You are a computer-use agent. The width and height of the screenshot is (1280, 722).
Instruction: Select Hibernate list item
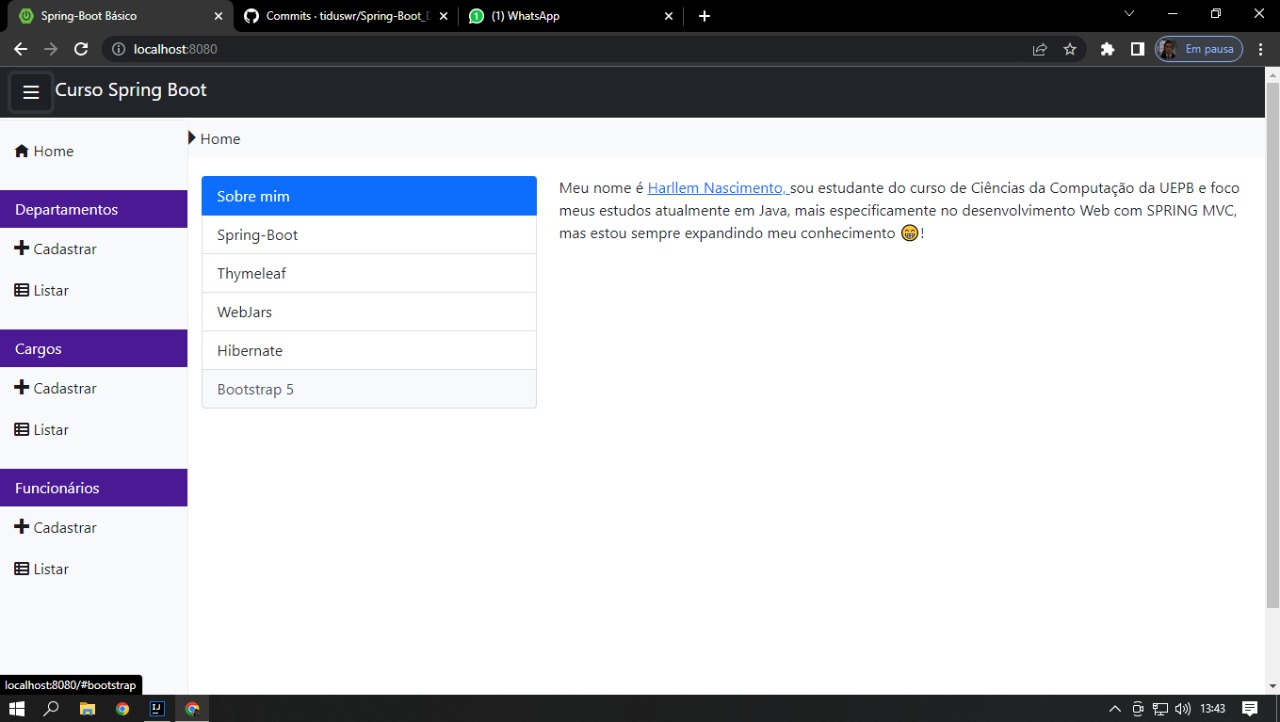369,351
